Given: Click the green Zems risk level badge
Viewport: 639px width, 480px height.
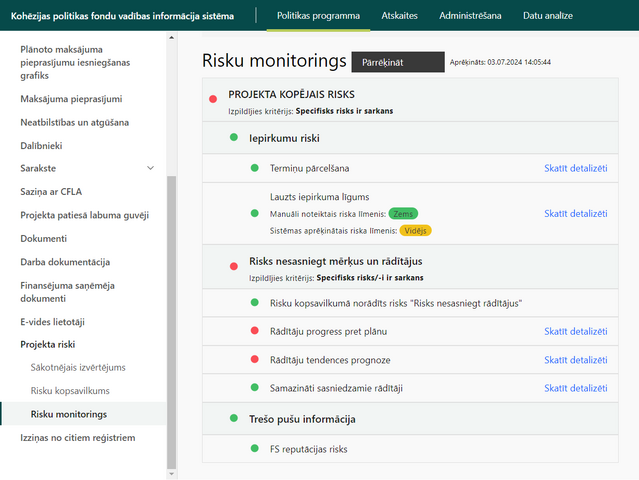Looking at the screenshot, I should click(403, 214).
